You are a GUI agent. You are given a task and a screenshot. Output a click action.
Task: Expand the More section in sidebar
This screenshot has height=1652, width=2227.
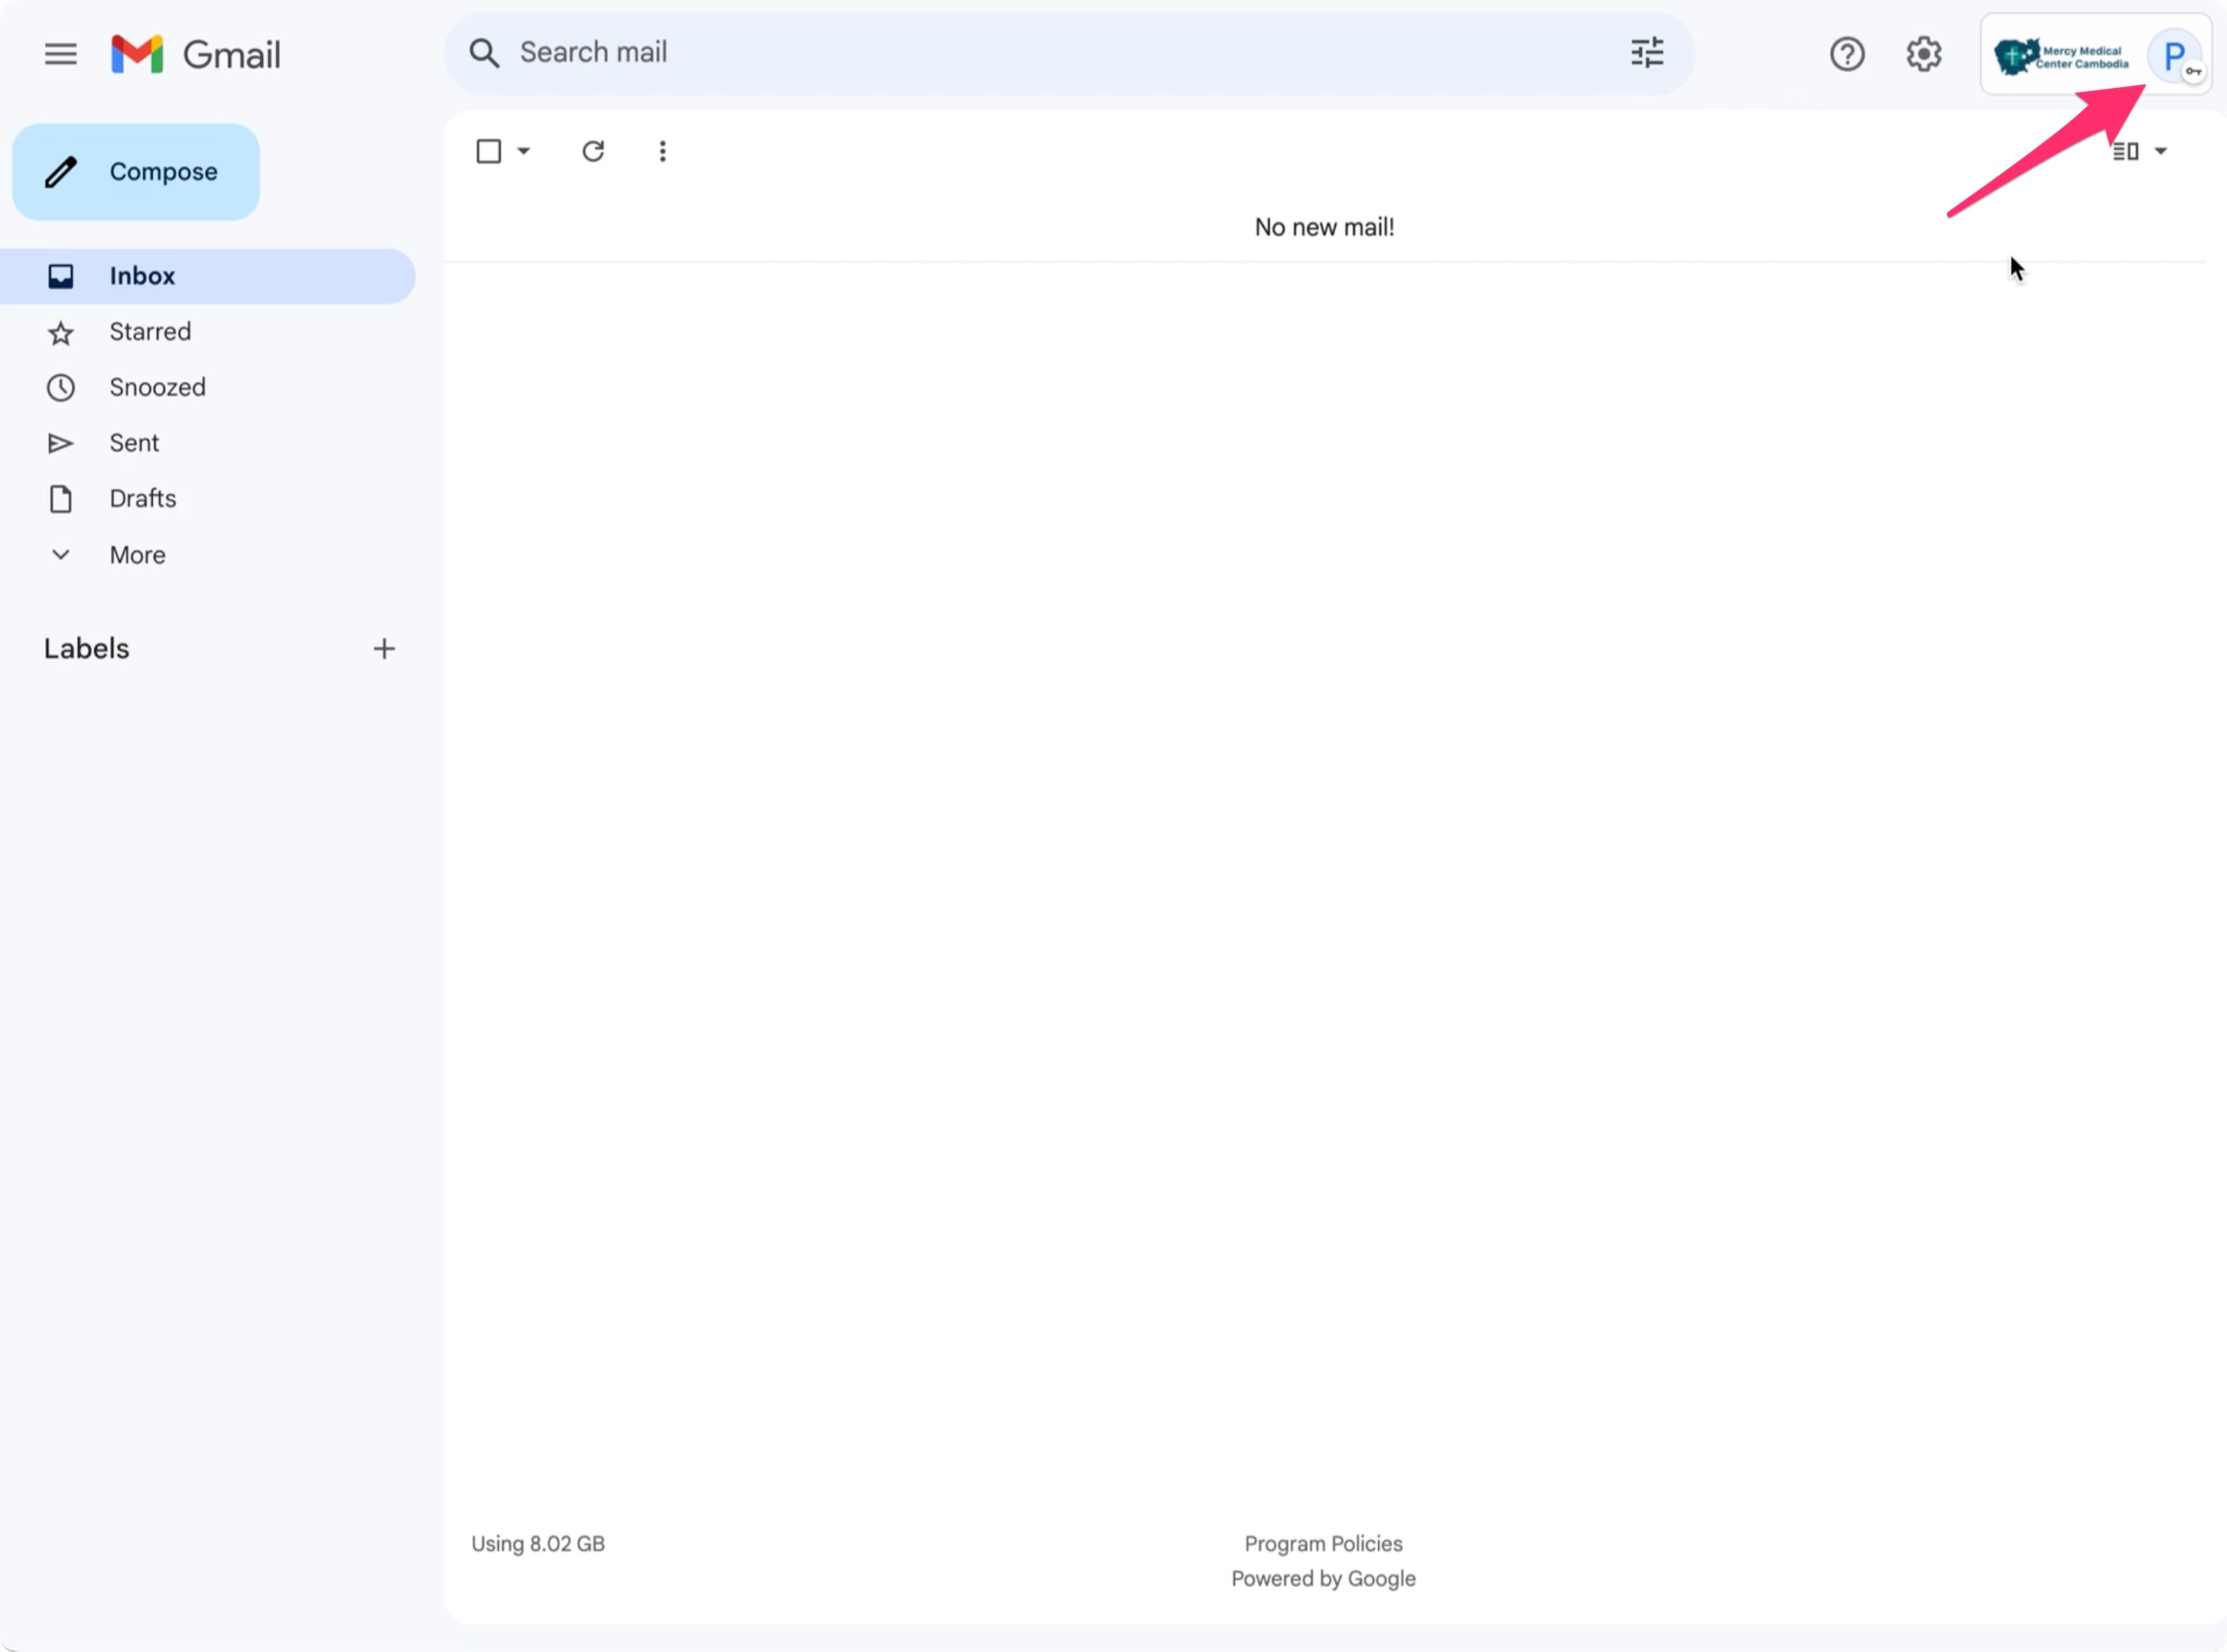pyautogui.click(x=137, y=555)
